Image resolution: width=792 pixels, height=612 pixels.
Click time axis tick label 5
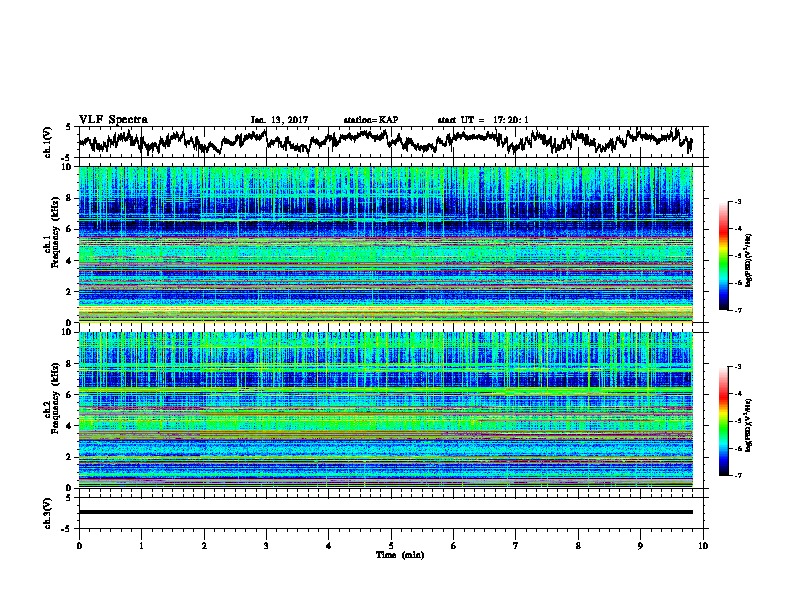[391, 546]
